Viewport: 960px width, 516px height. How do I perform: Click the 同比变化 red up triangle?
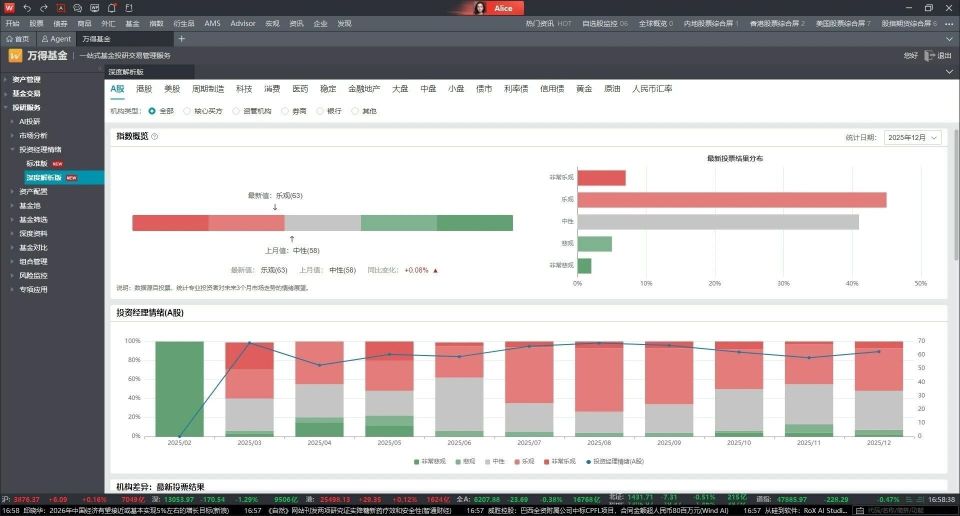(435, 270)
